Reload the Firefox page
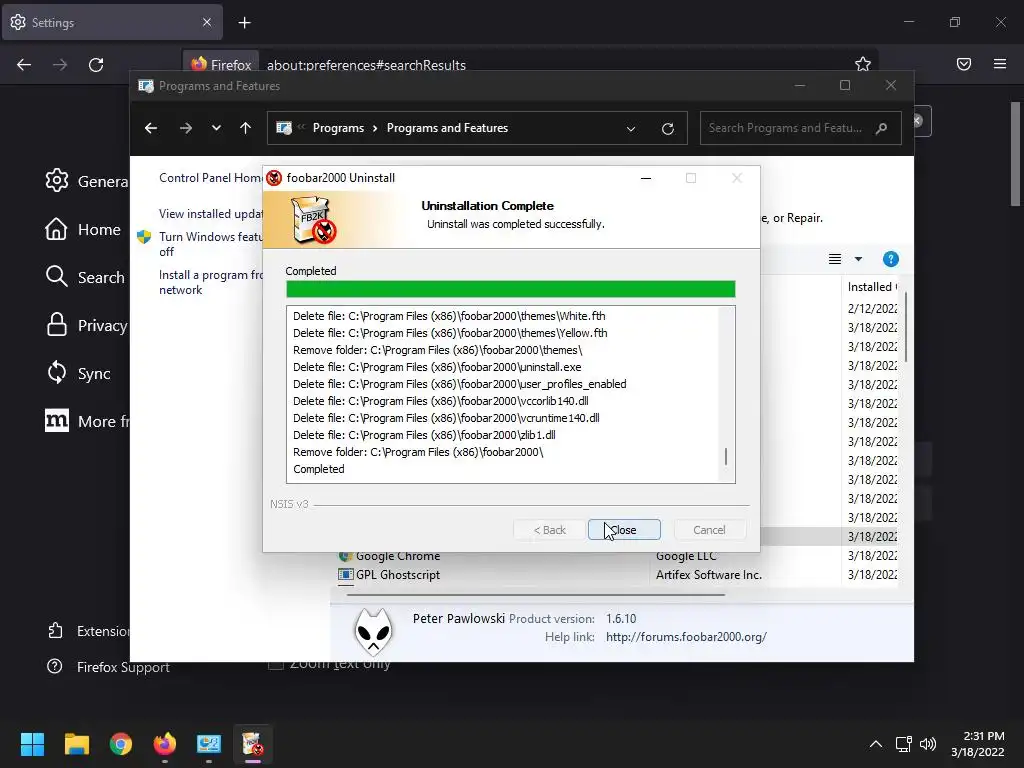Viewport: 1024px width, 768px height. 96,65
